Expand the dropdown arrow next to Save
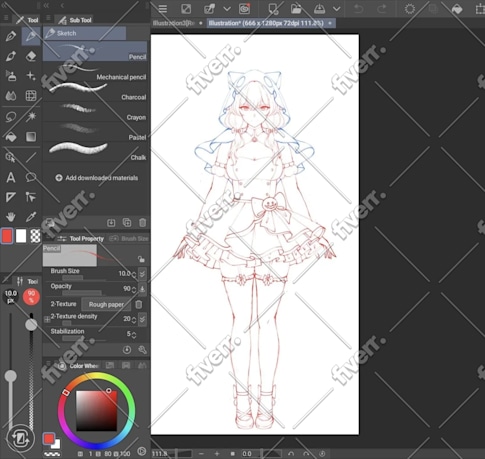This screenshot has width=485, height=459. 337,9
